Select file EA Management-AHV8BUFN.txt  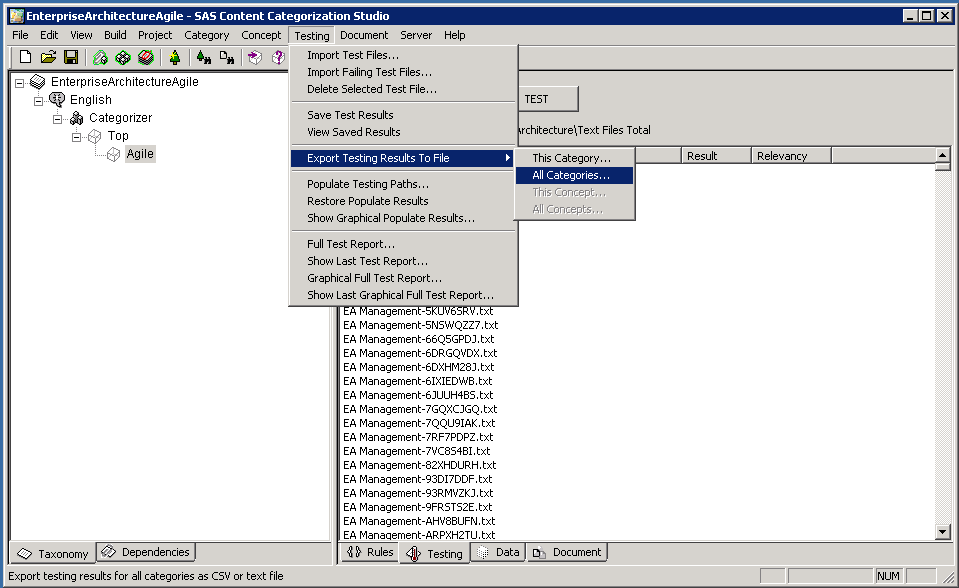click(420, 521)
